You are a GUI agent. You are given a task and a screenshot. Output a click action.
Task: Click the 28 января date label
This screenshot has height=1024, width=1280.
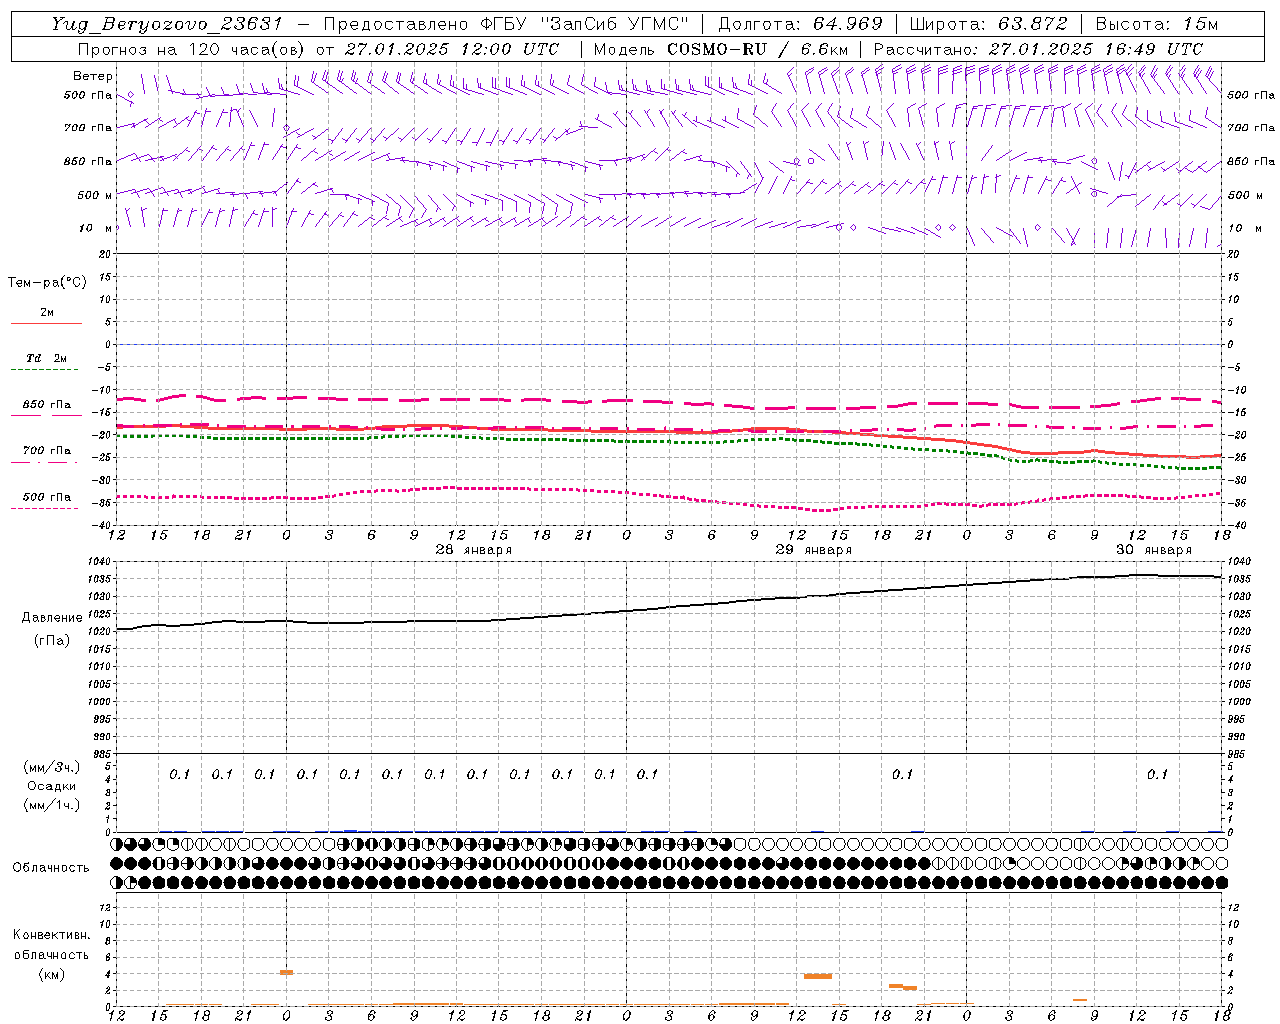[x=473, y=550]
